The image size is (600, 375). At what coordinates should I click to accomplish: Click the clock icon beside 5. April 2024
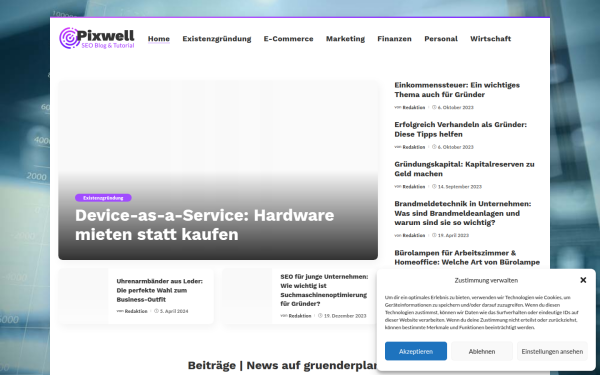[156, 311]
